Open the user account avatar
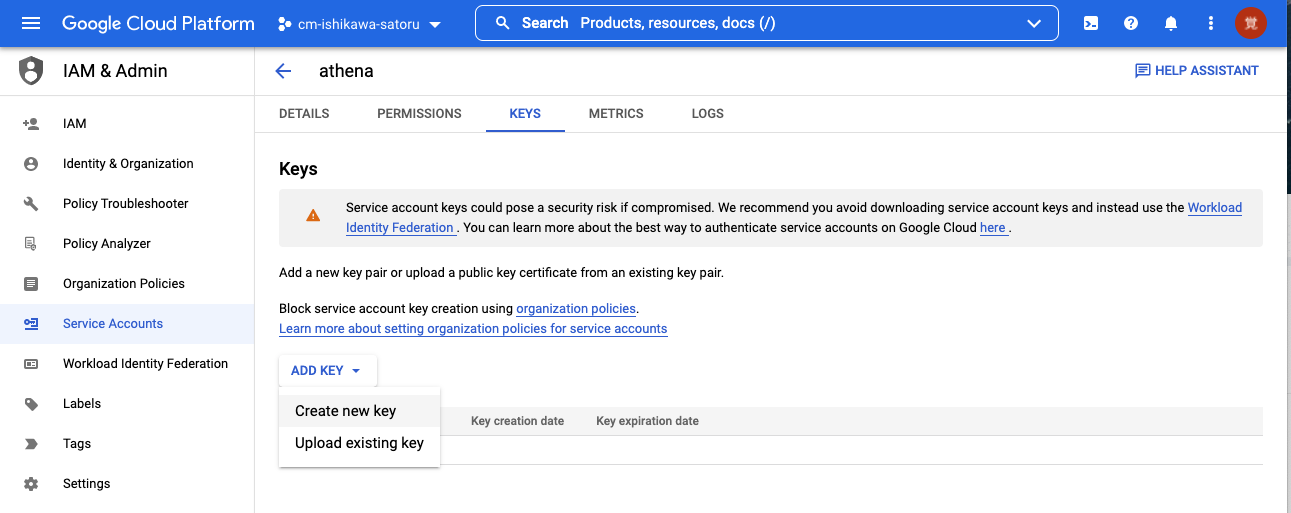Image resolution: width=1291 pixels, height=513 pixels. pos(1251,23)
